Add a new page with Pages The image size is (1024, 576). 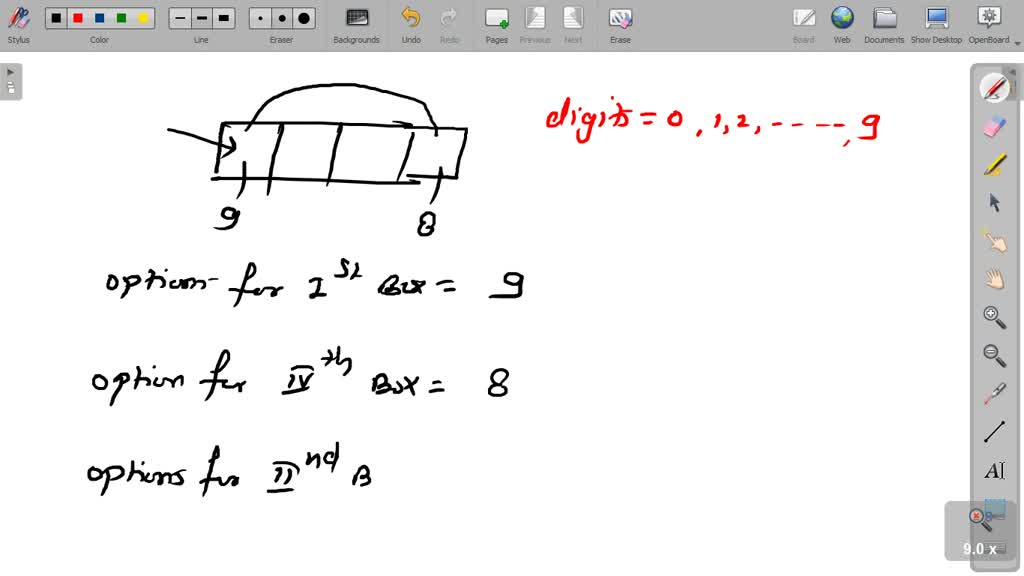coord(496,25)
